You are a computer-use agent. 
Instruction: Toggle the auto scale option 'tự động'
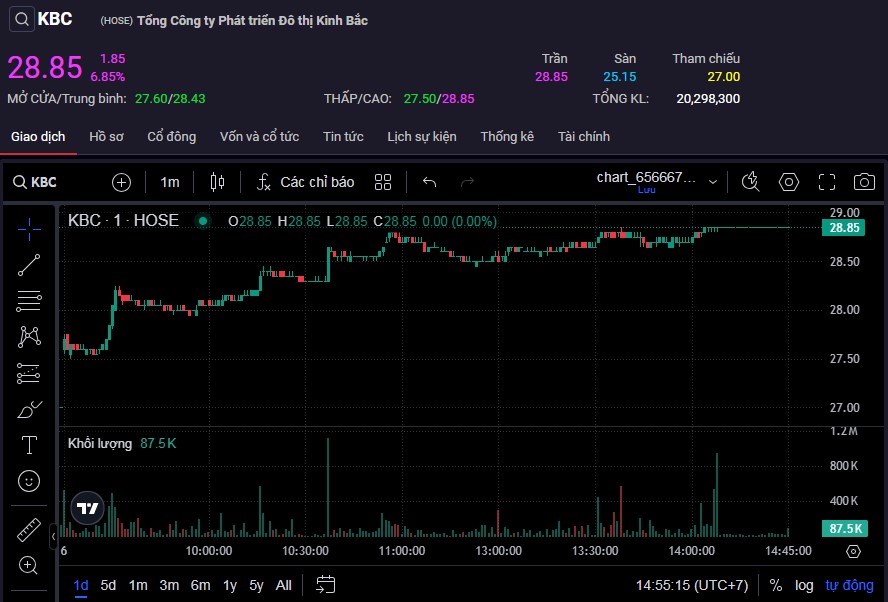[849, 585]
